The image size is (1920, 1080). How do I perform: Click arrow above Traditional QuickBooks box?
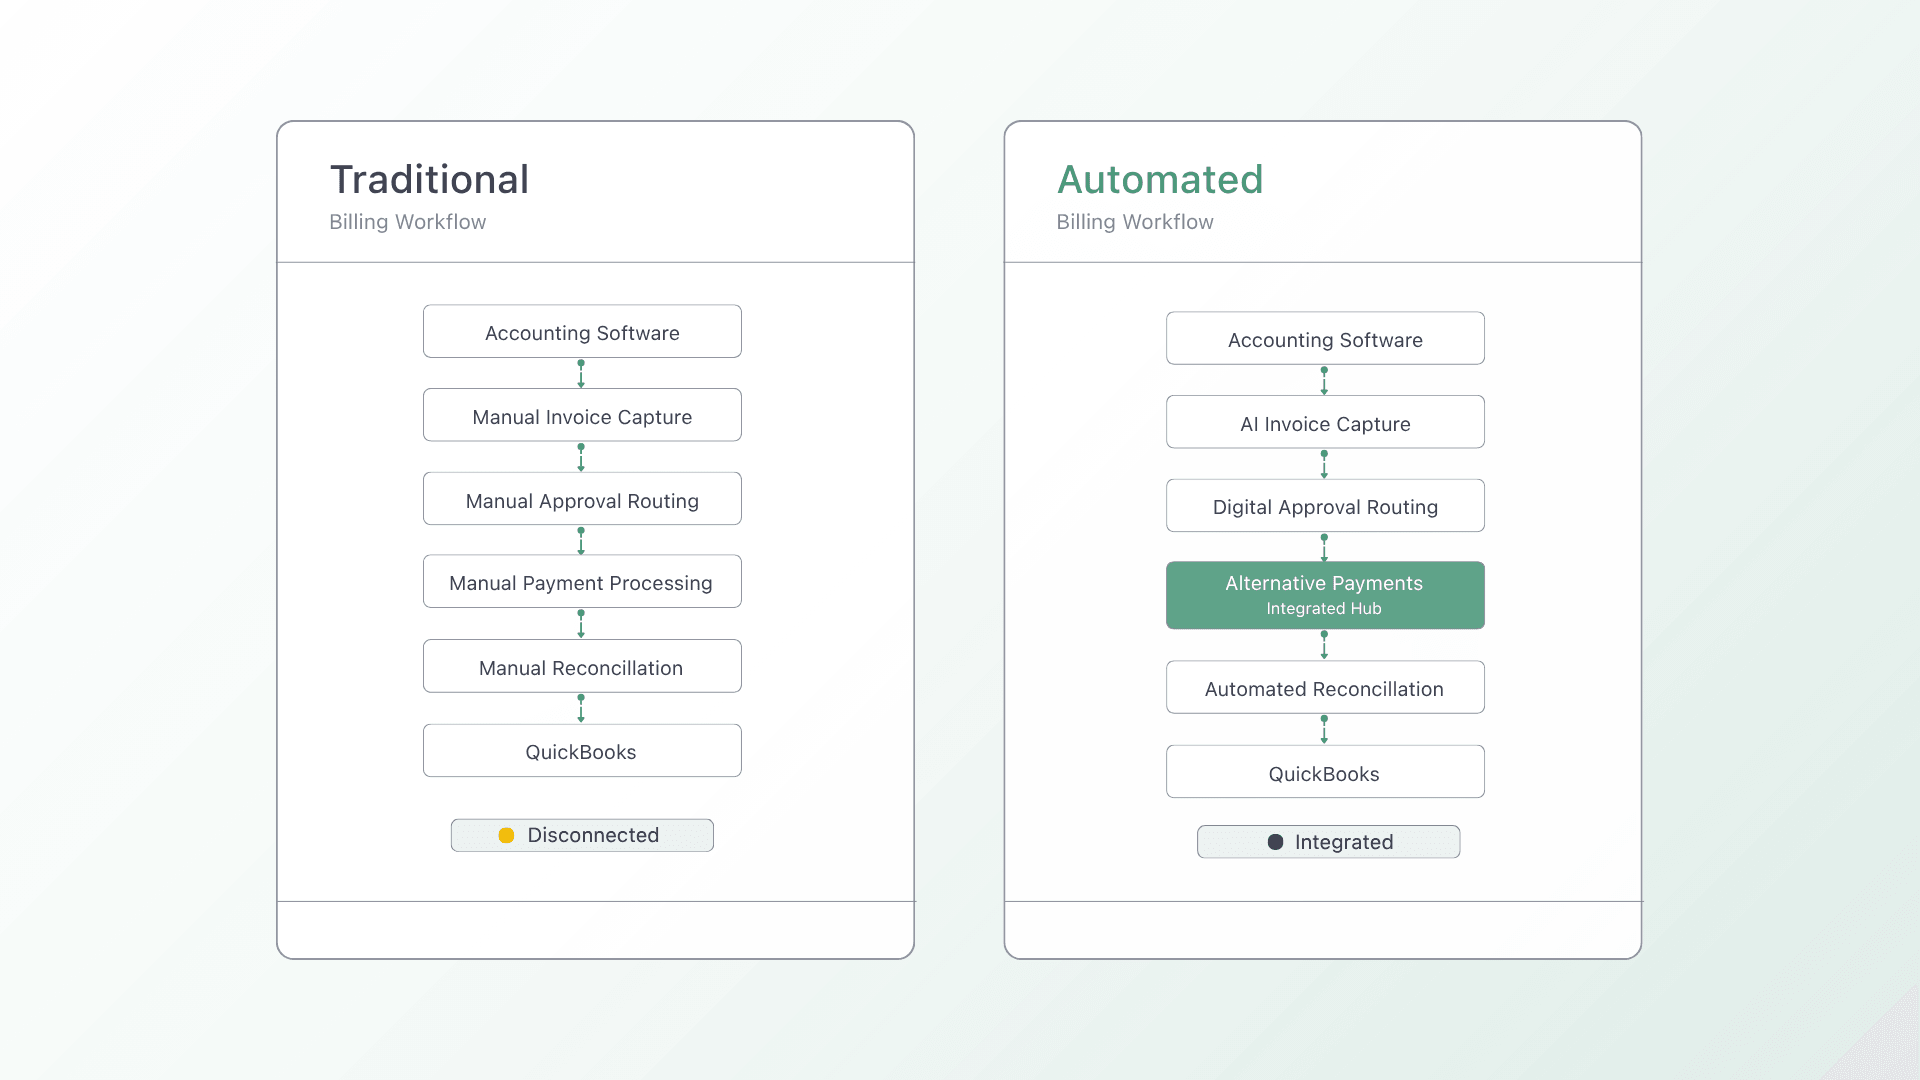click(x=581, y=708)
